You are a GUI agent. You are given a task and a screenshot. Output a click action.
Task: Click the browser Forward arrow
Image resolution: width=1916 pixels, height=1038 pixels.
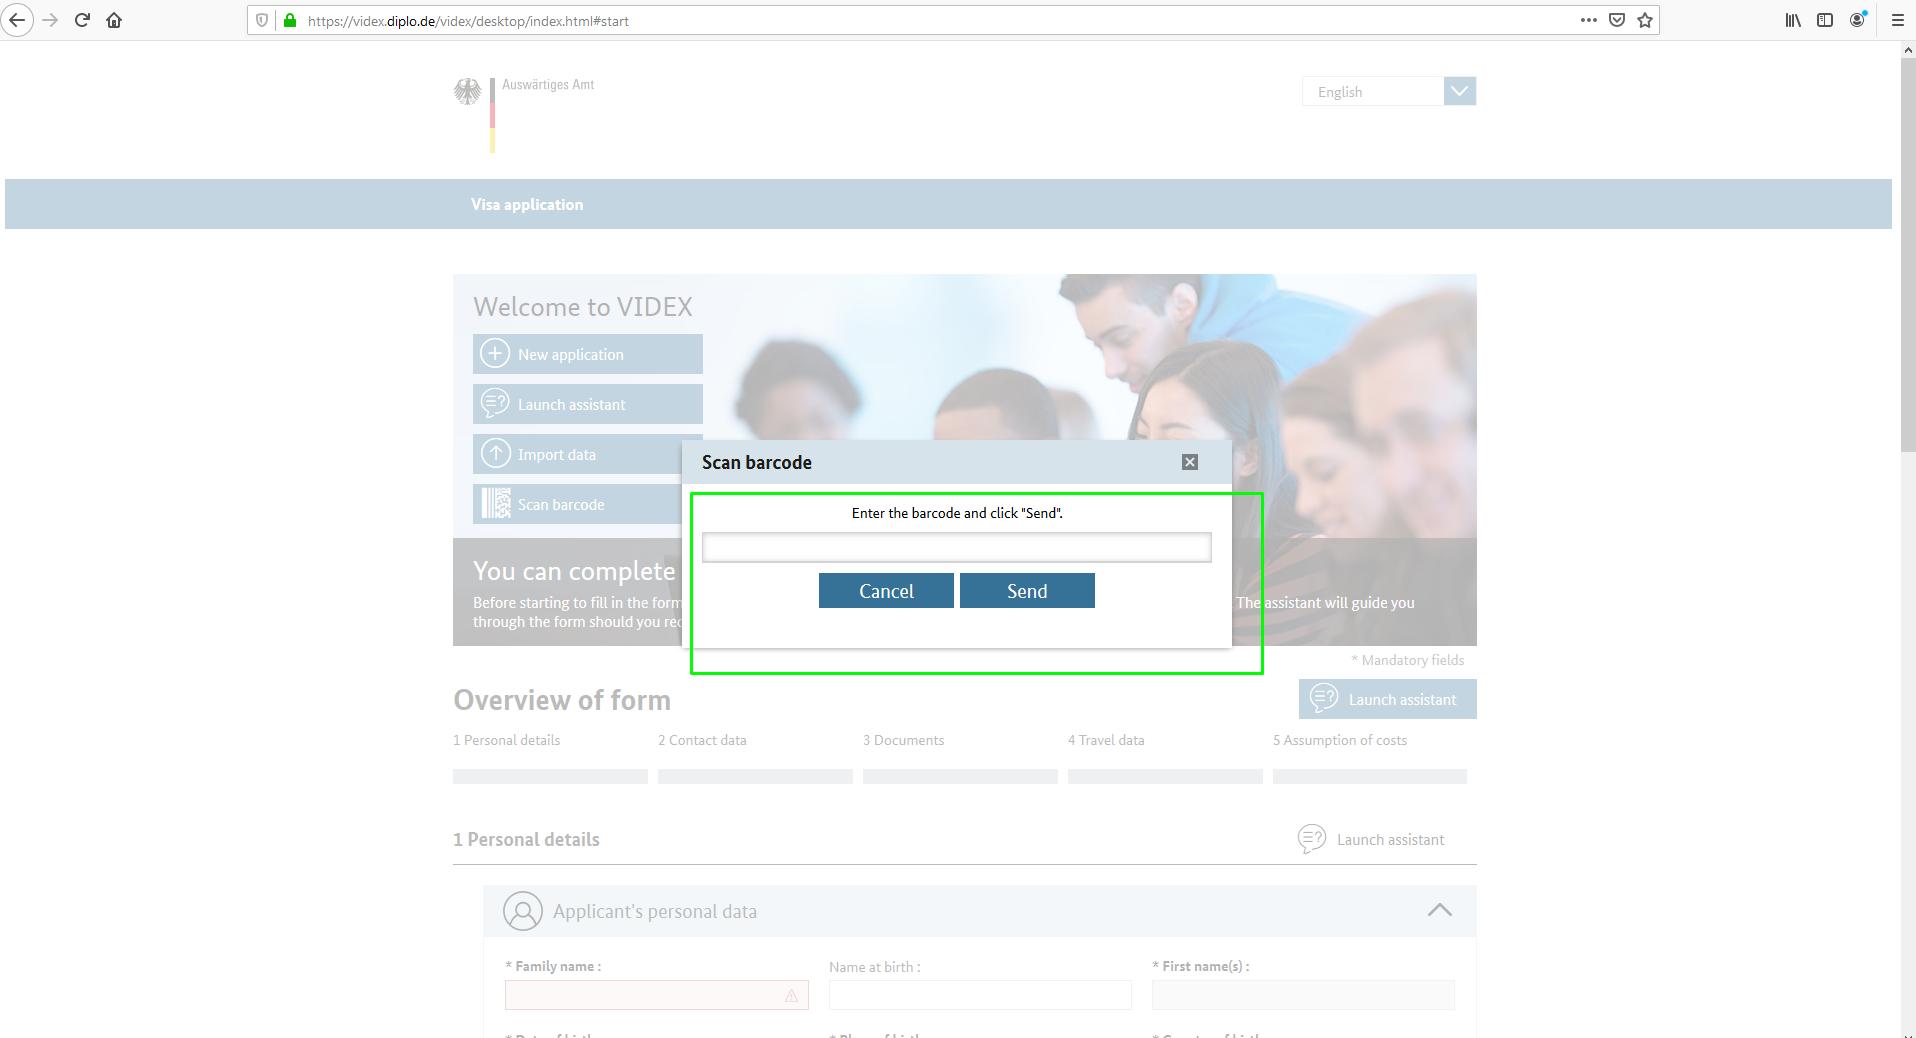click(x=50, y=20)
